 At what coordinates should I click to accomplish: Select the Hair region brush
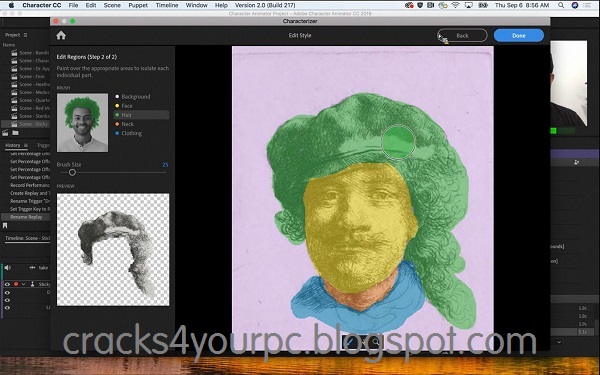click(x=141, y=115)
